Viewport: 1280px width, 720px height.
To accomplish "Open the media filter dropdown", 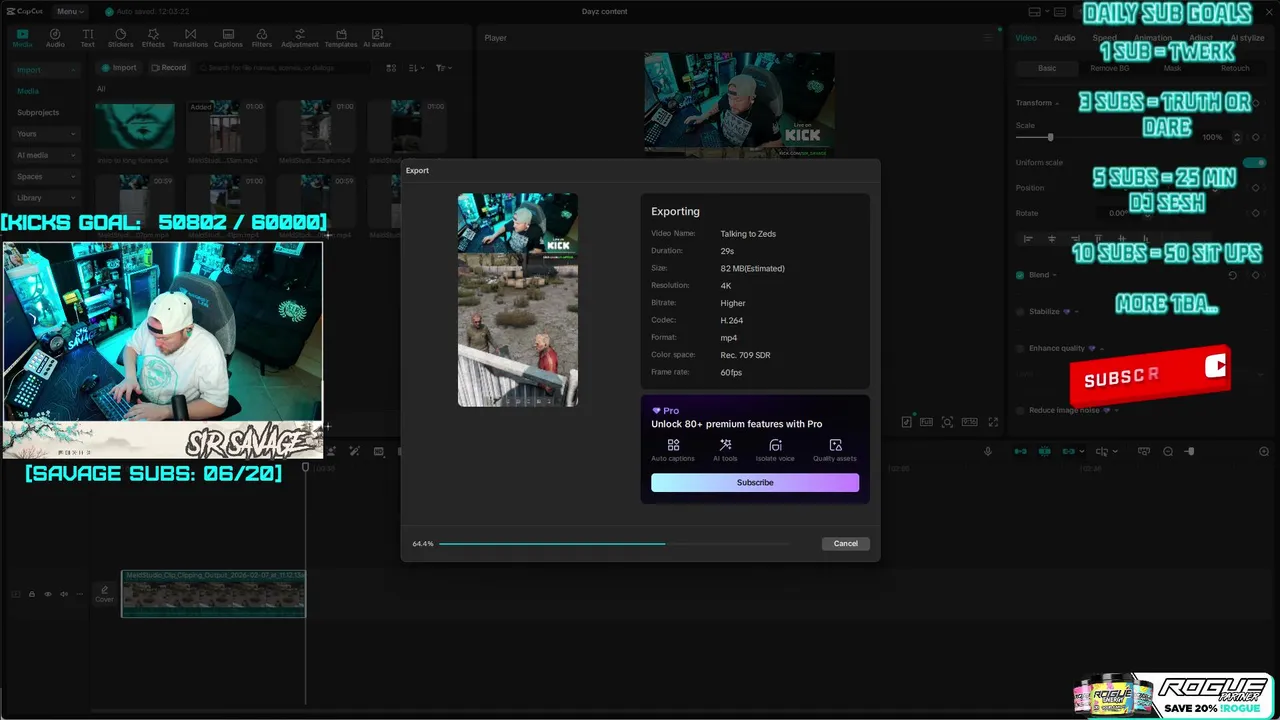I will 444,68.
